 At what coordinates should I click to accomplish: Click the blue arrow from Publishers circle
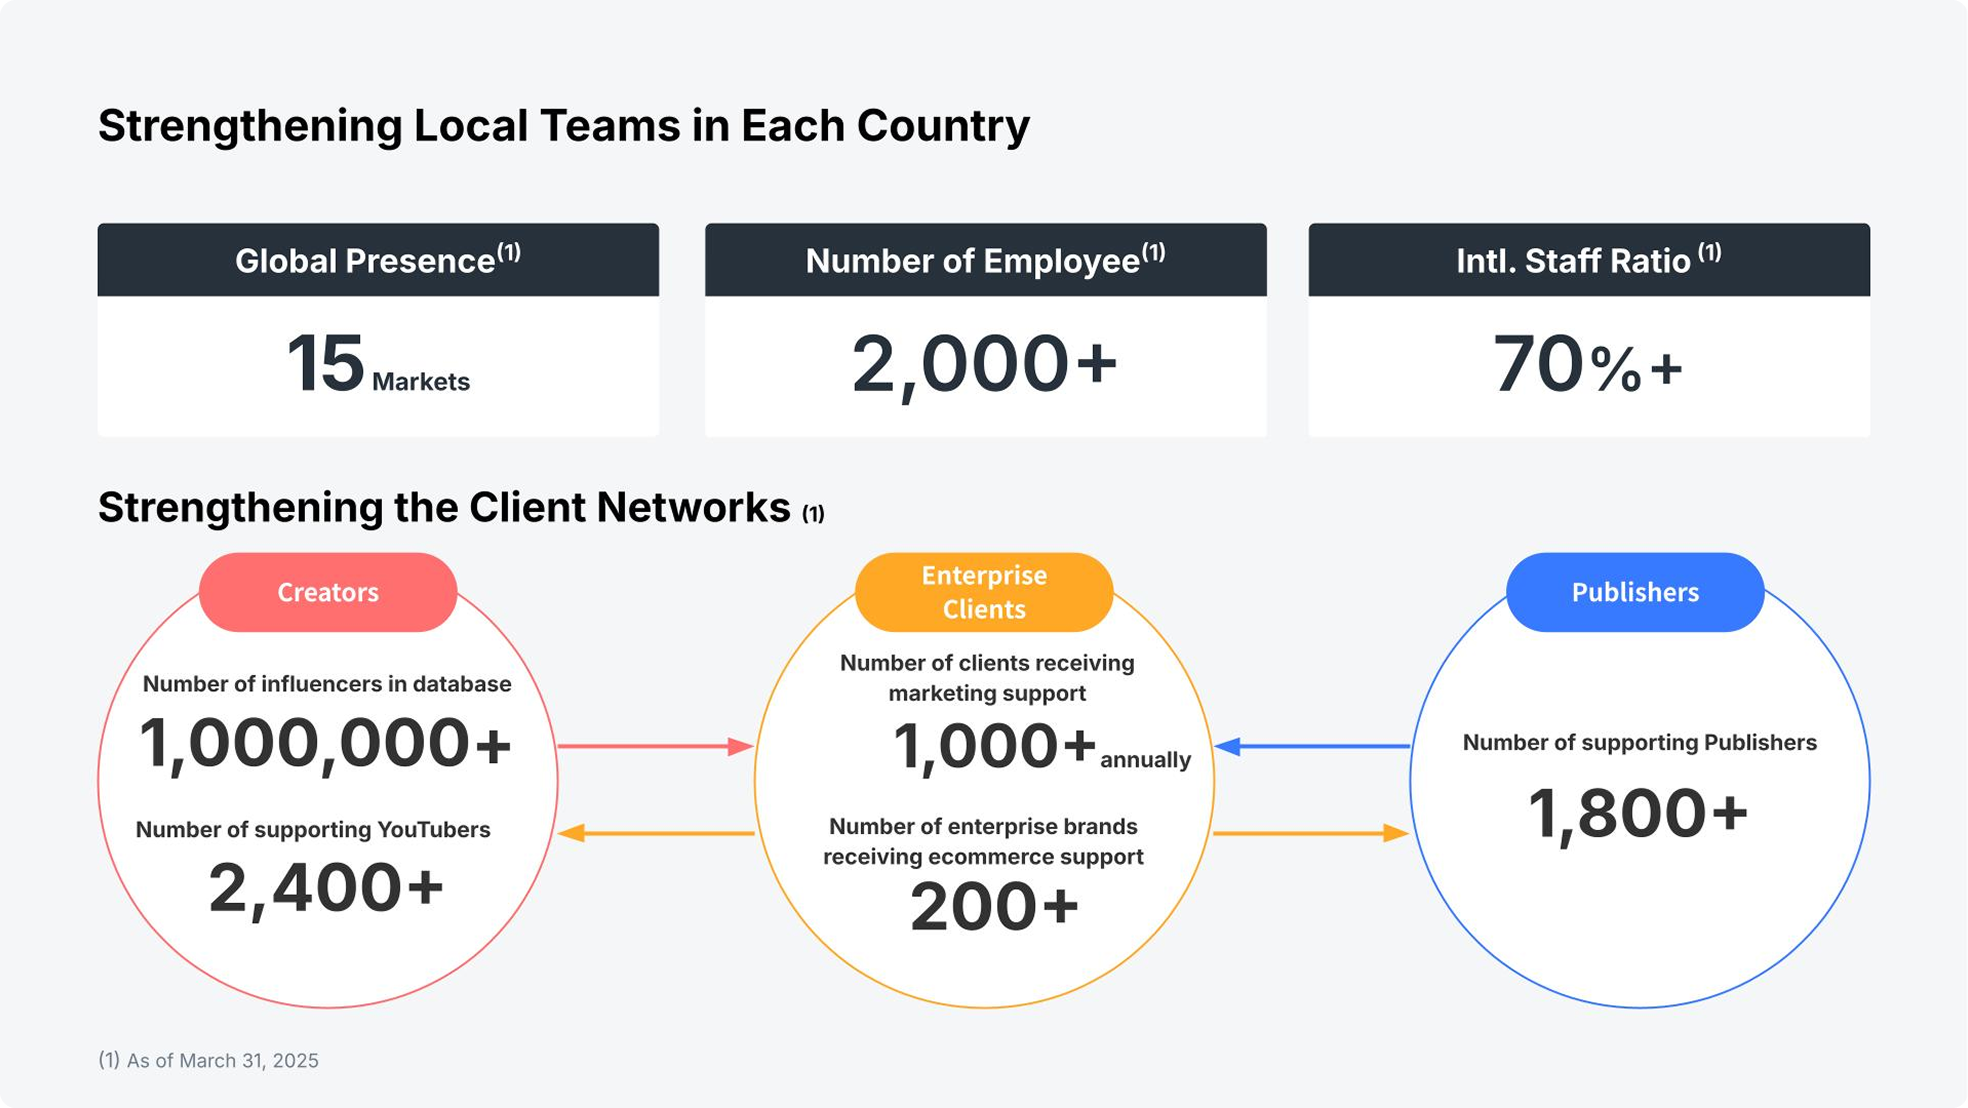tap(1312, 746)
